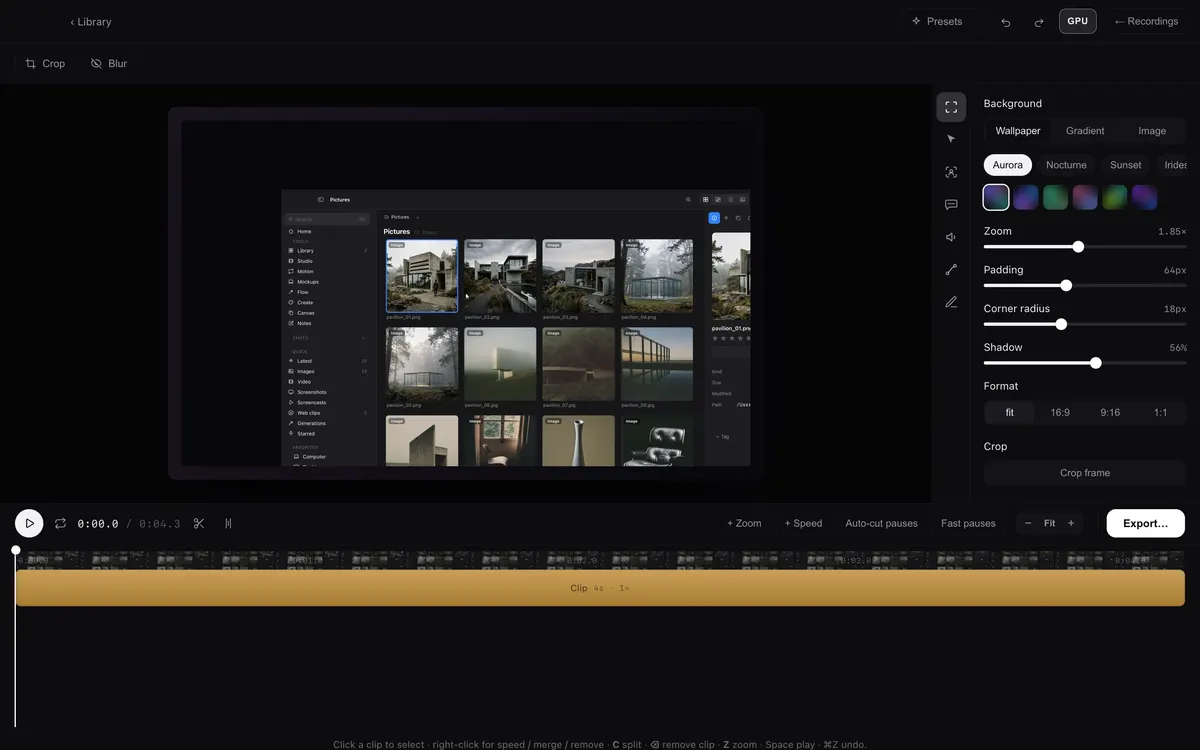Image resolution: width=1200 pixels, height=750 pixels.
Task: Select the gold Clip on timeline
Action: (600, 588)
